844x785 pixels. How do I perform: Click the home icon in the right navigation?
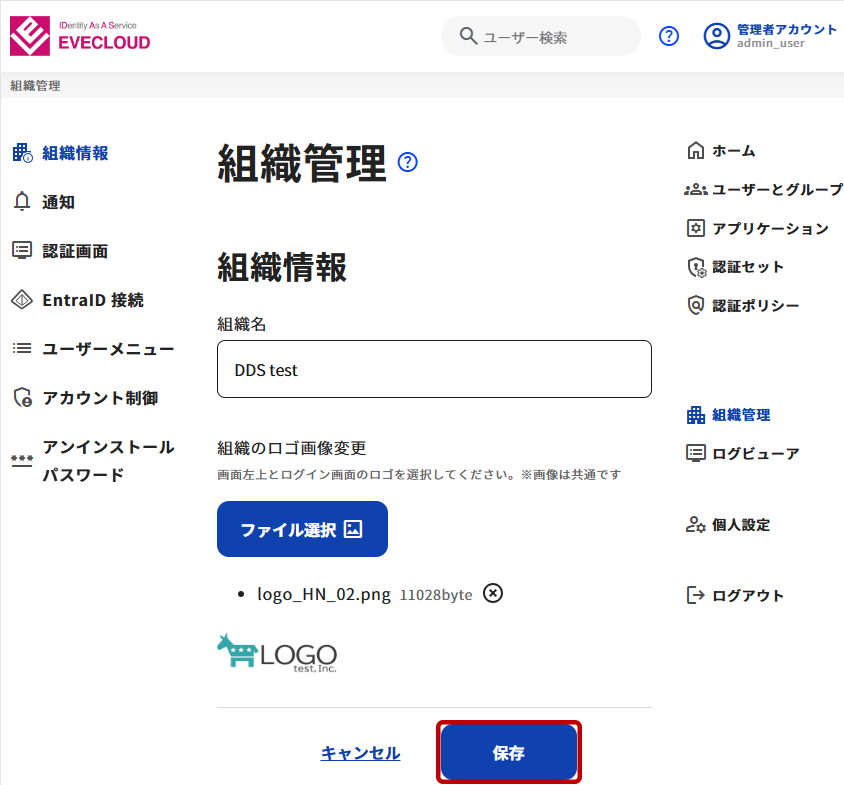pyautogui.click(x=696, y=151)
